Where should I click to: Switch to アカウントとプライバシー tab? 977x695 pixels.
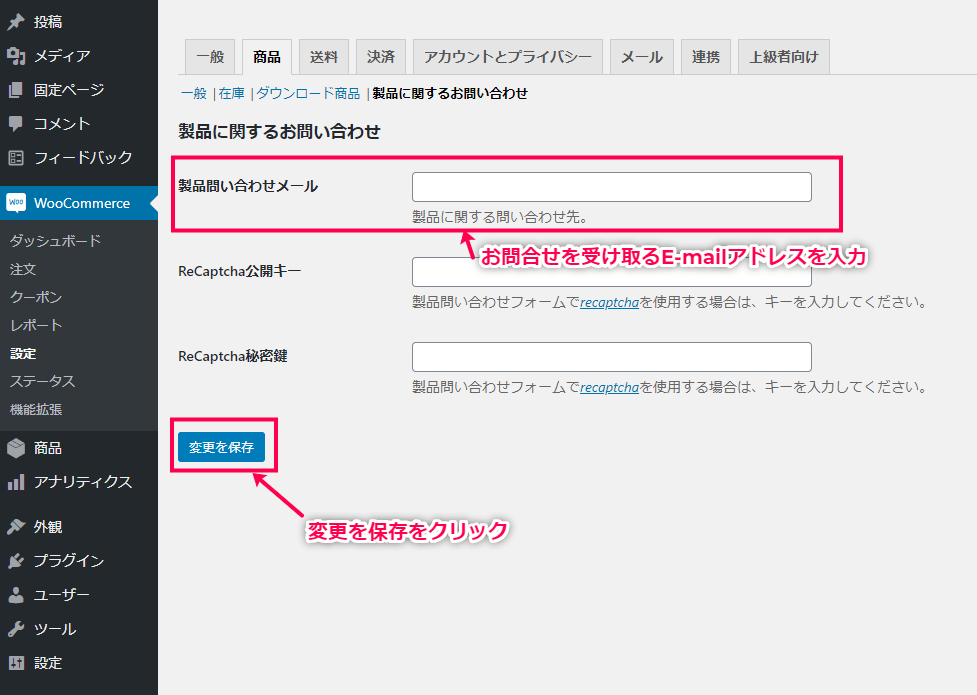click(508, 57)
